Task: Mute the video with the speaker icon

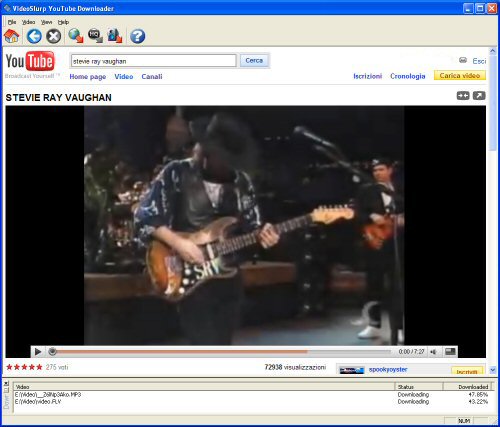Action: pyautogui.click(x=433, y=351)
